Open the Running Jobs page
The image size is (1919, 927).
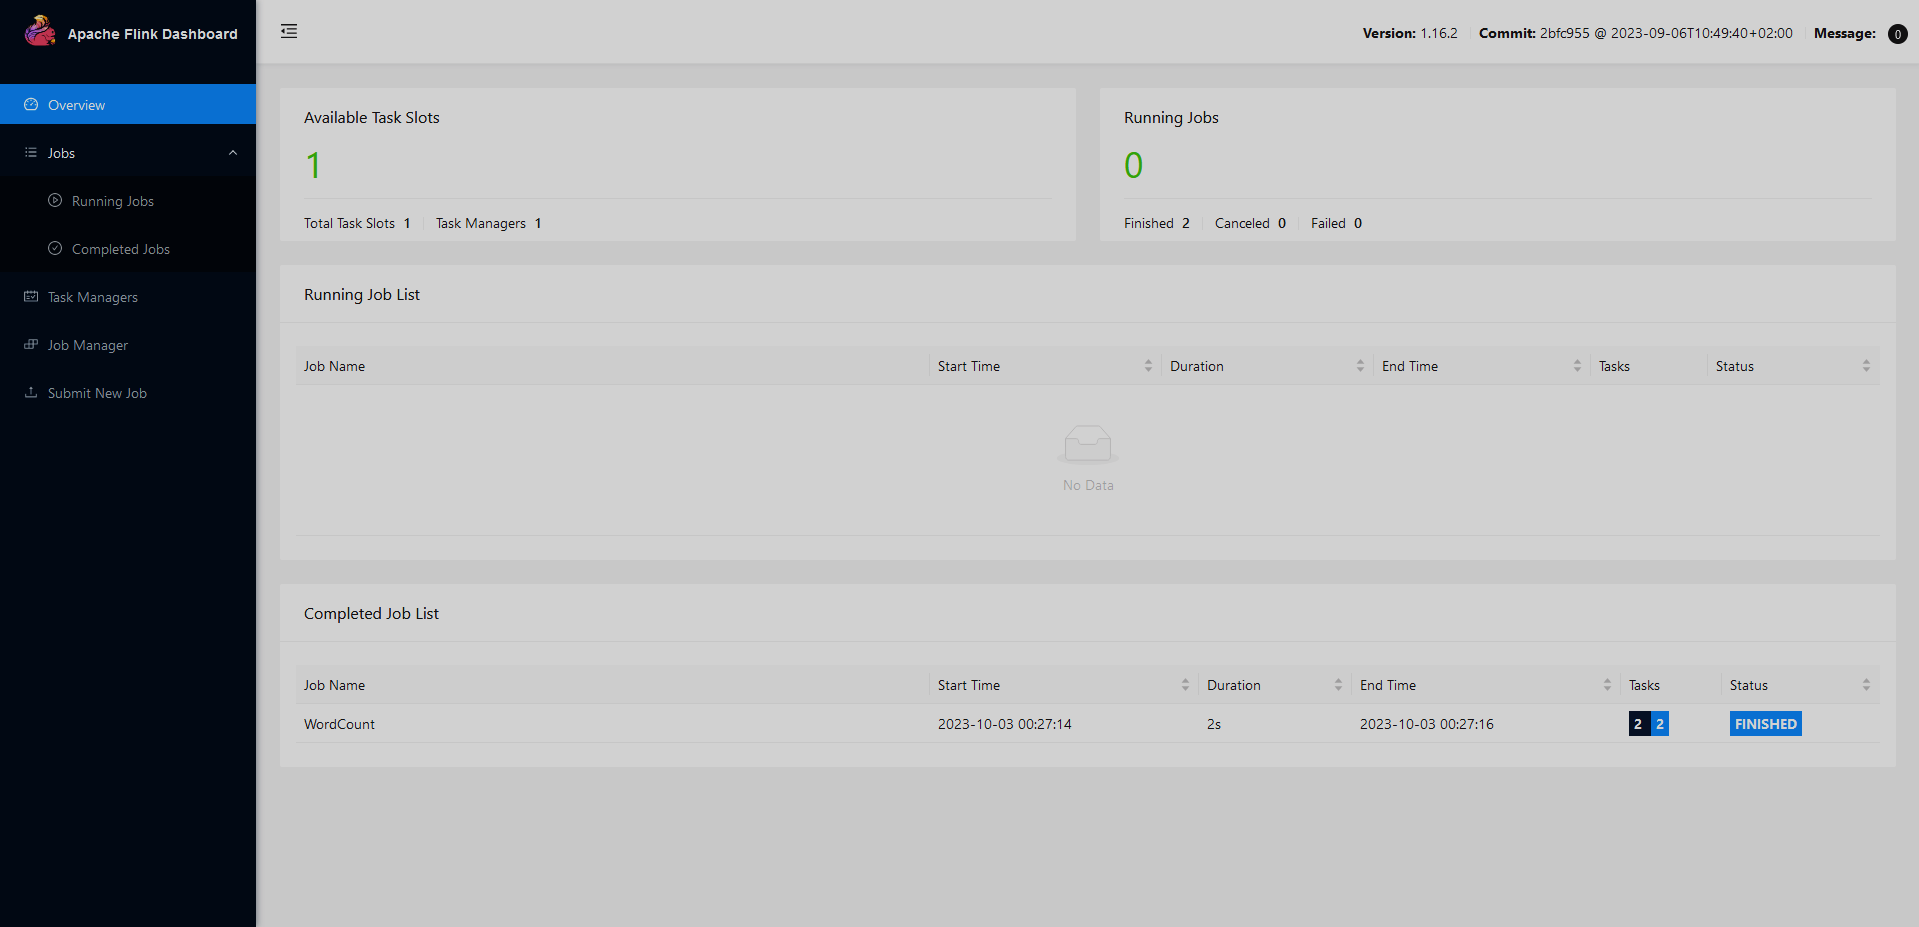(x=128, y=201)
